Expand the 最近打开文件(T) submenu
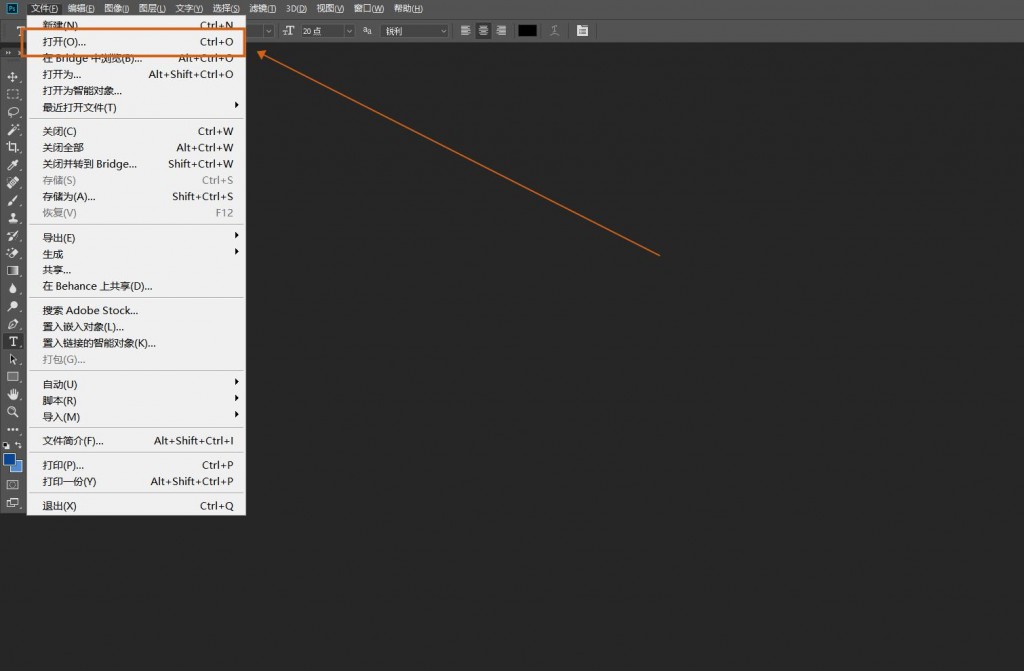This screenshot has width=1024, height=671. click(136, 107)
